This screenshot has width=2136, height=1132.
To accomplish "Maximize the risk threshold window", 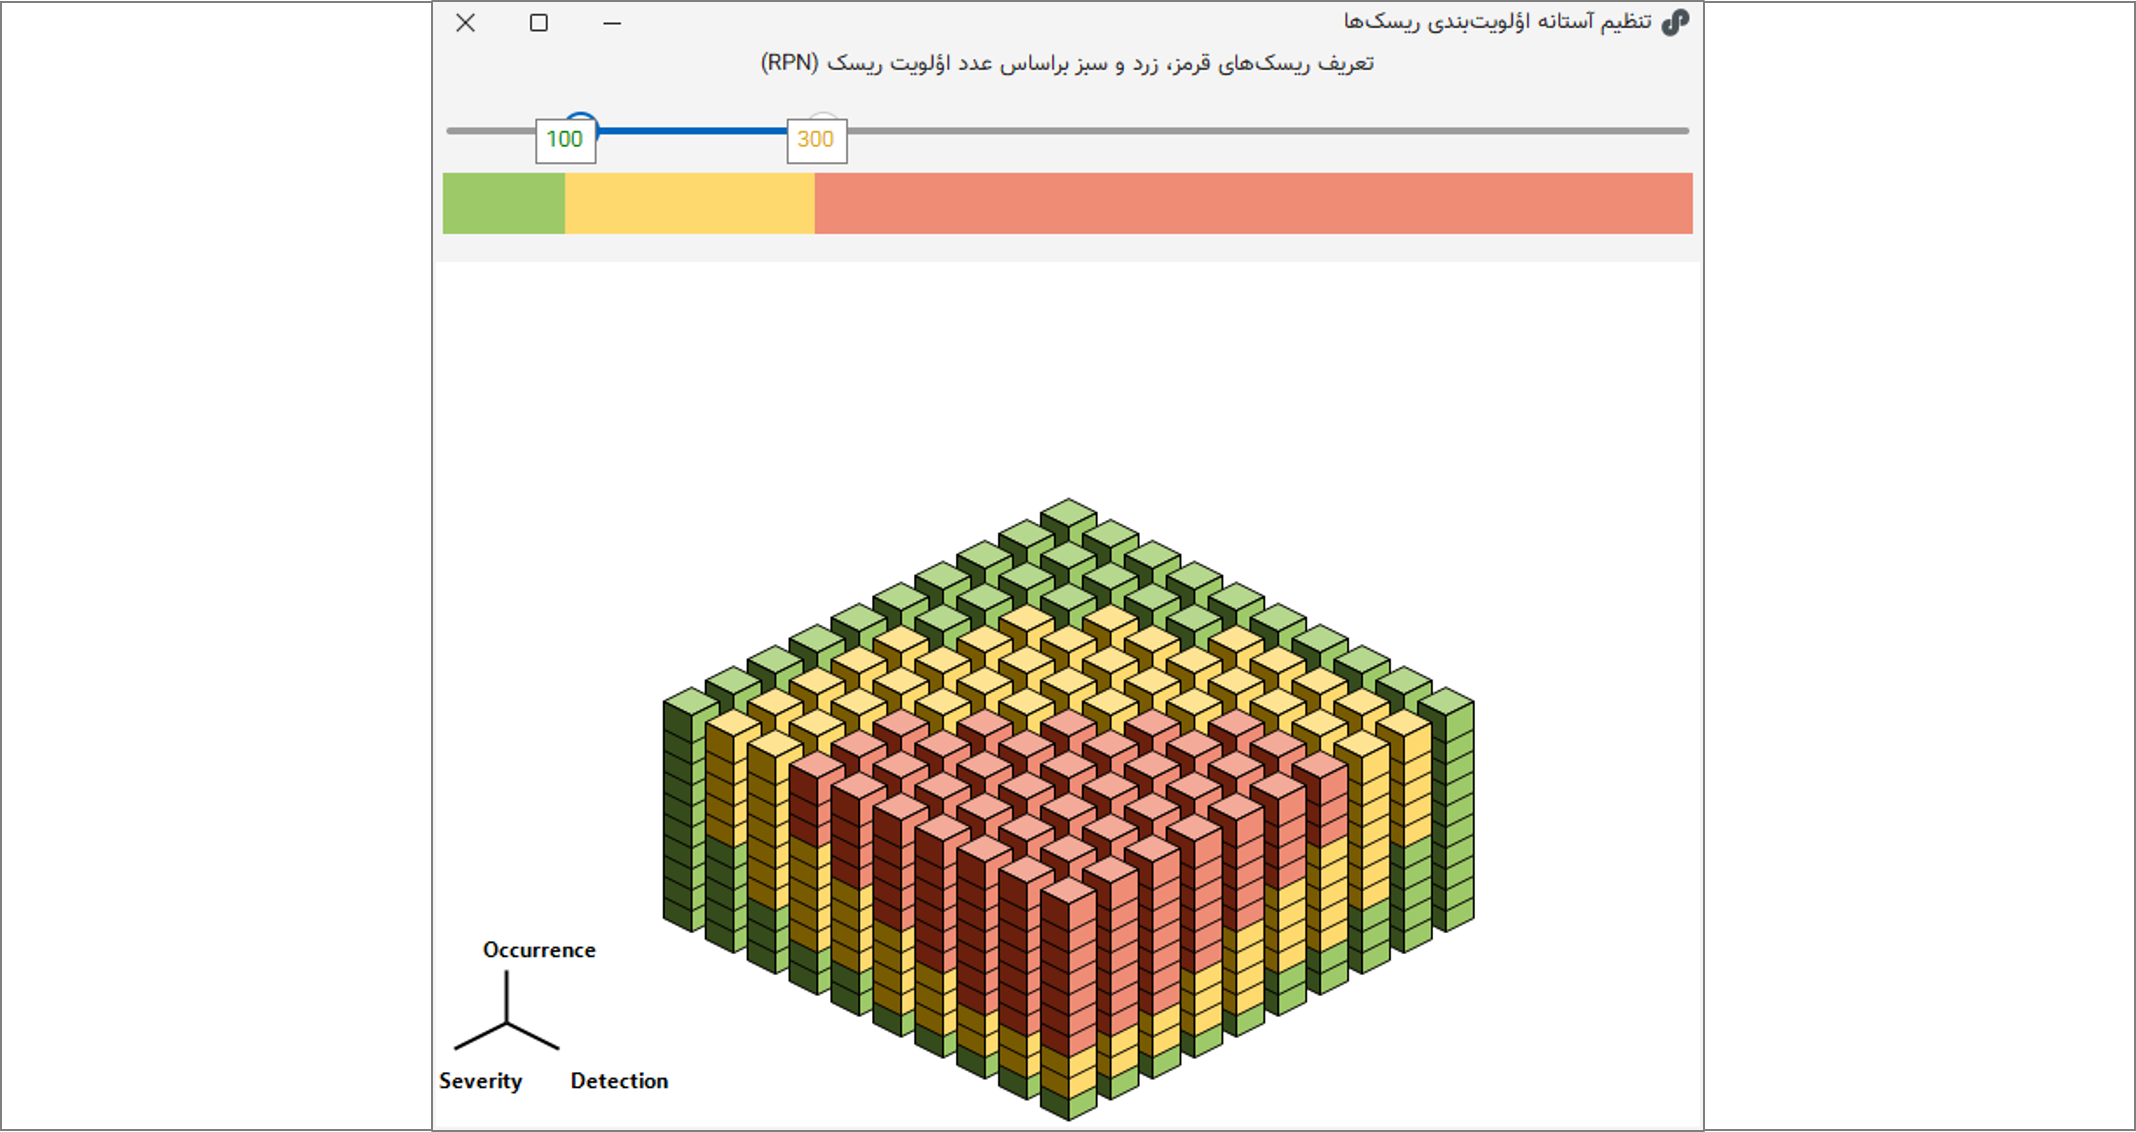I will [539, 22].
